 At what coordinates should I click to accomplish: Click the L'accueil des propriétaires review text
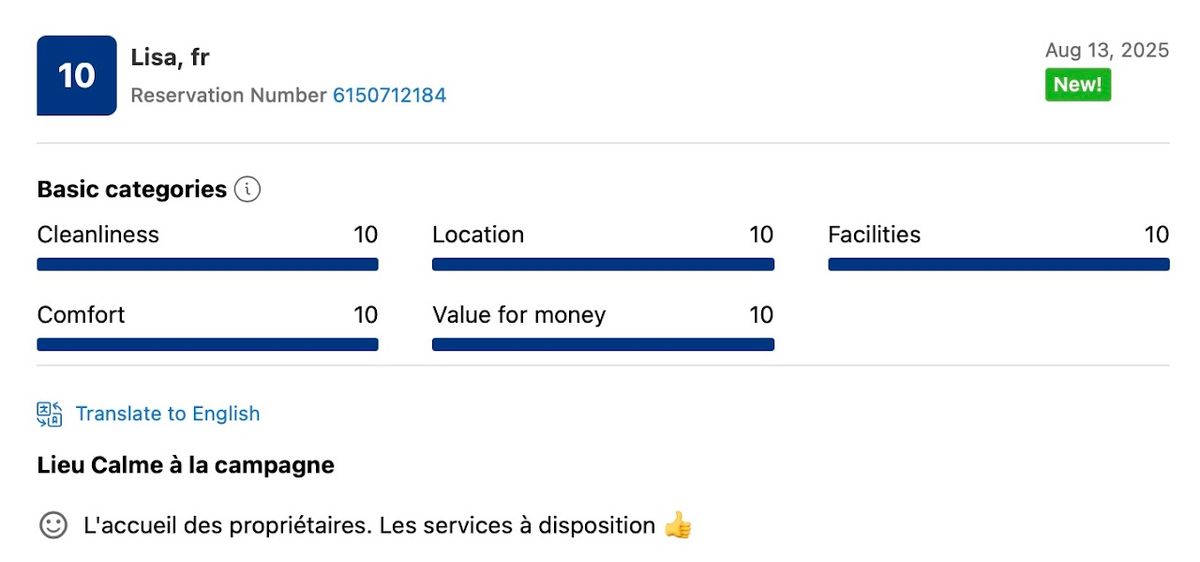pyautogui.click(x=370, y=525)
